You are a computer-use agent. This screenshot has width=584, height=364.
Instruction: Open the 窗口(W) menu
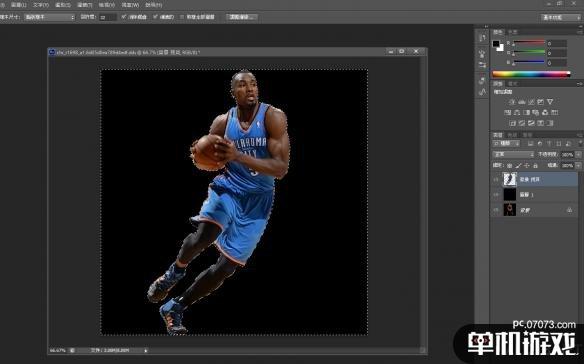130,5
